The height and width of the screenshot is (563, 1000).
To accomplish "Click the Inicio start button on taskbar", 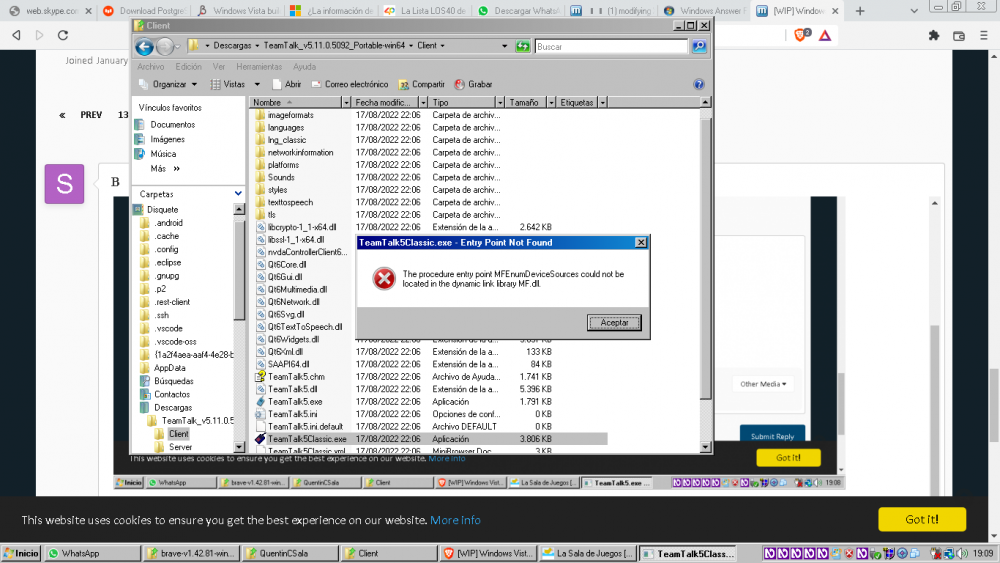I will (21, 553).
